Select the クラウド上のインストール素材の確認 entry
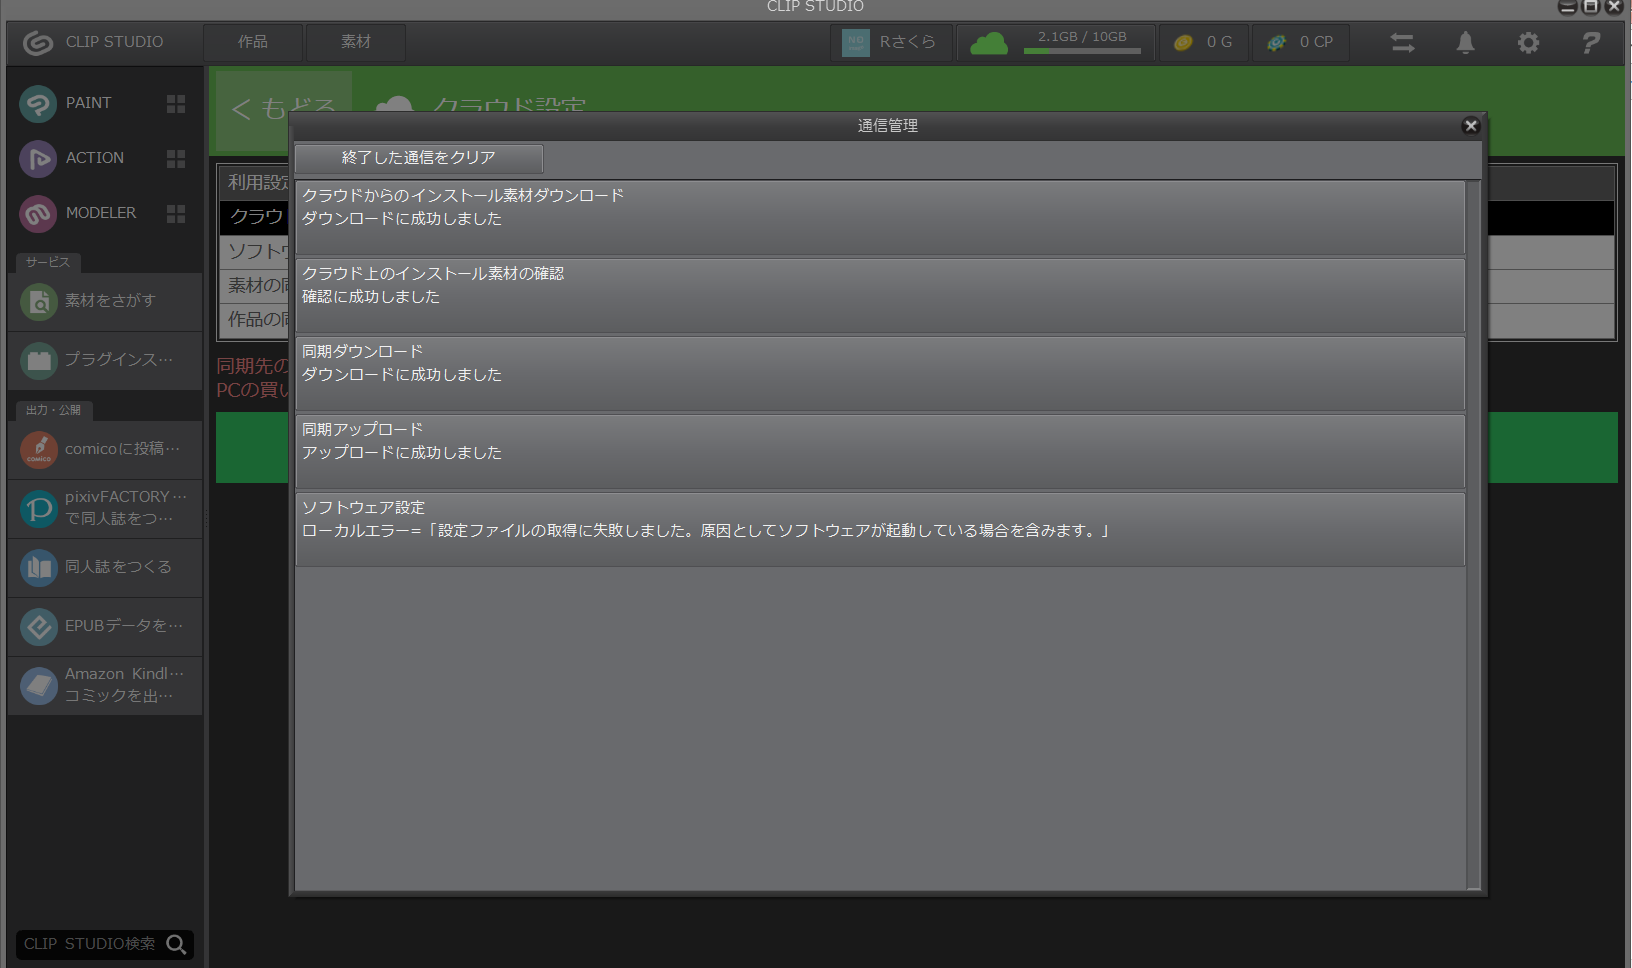 pyautogui.click(x=880, y=295)
